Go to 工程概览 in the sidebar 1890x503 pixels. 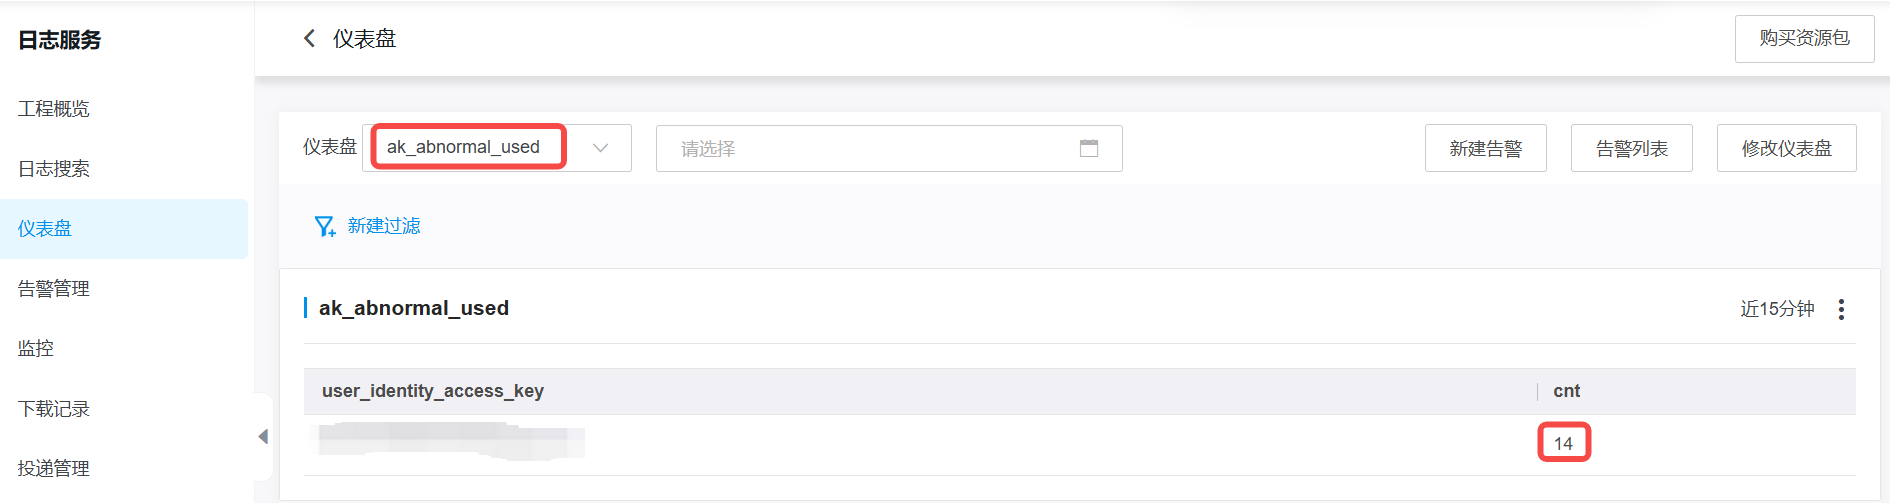(54, 109)
